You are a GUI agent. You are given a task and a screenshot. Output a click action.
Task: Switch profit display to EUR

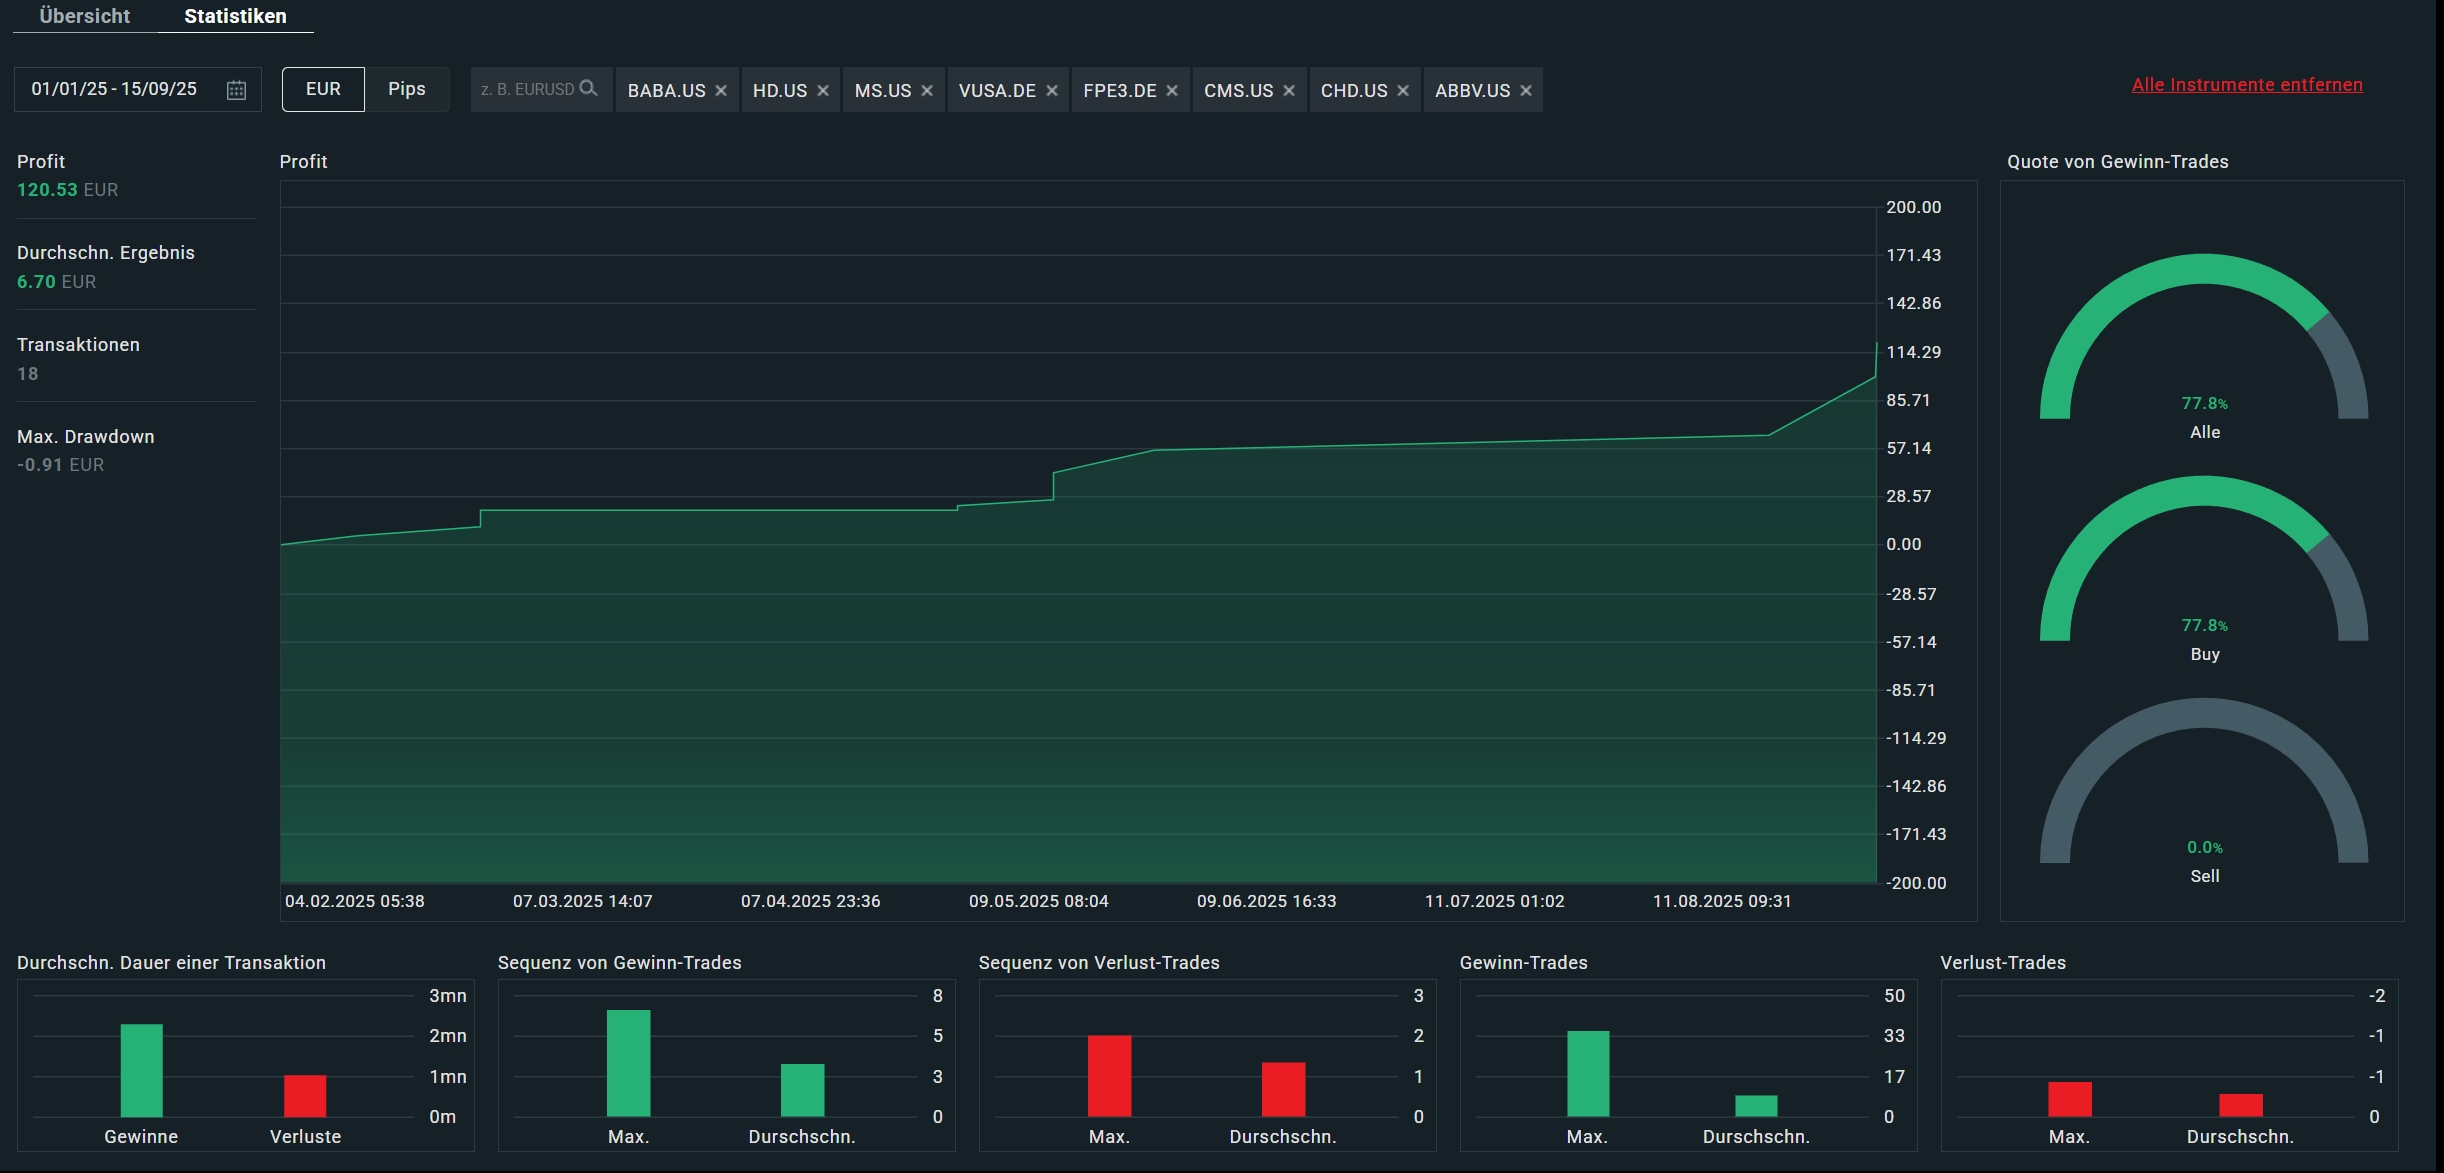tap(323, 89)
